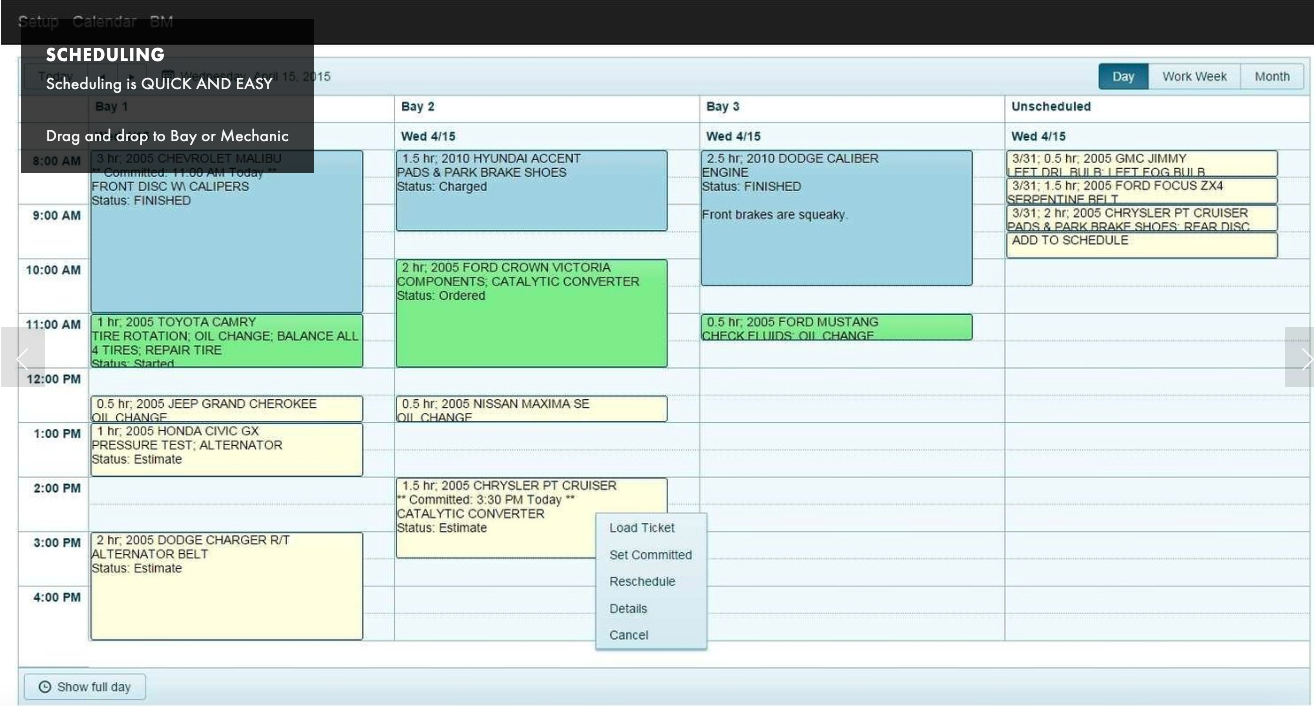Select unscheduled 2005 GMC Jimmy ticket

(x=1142, y=164)
